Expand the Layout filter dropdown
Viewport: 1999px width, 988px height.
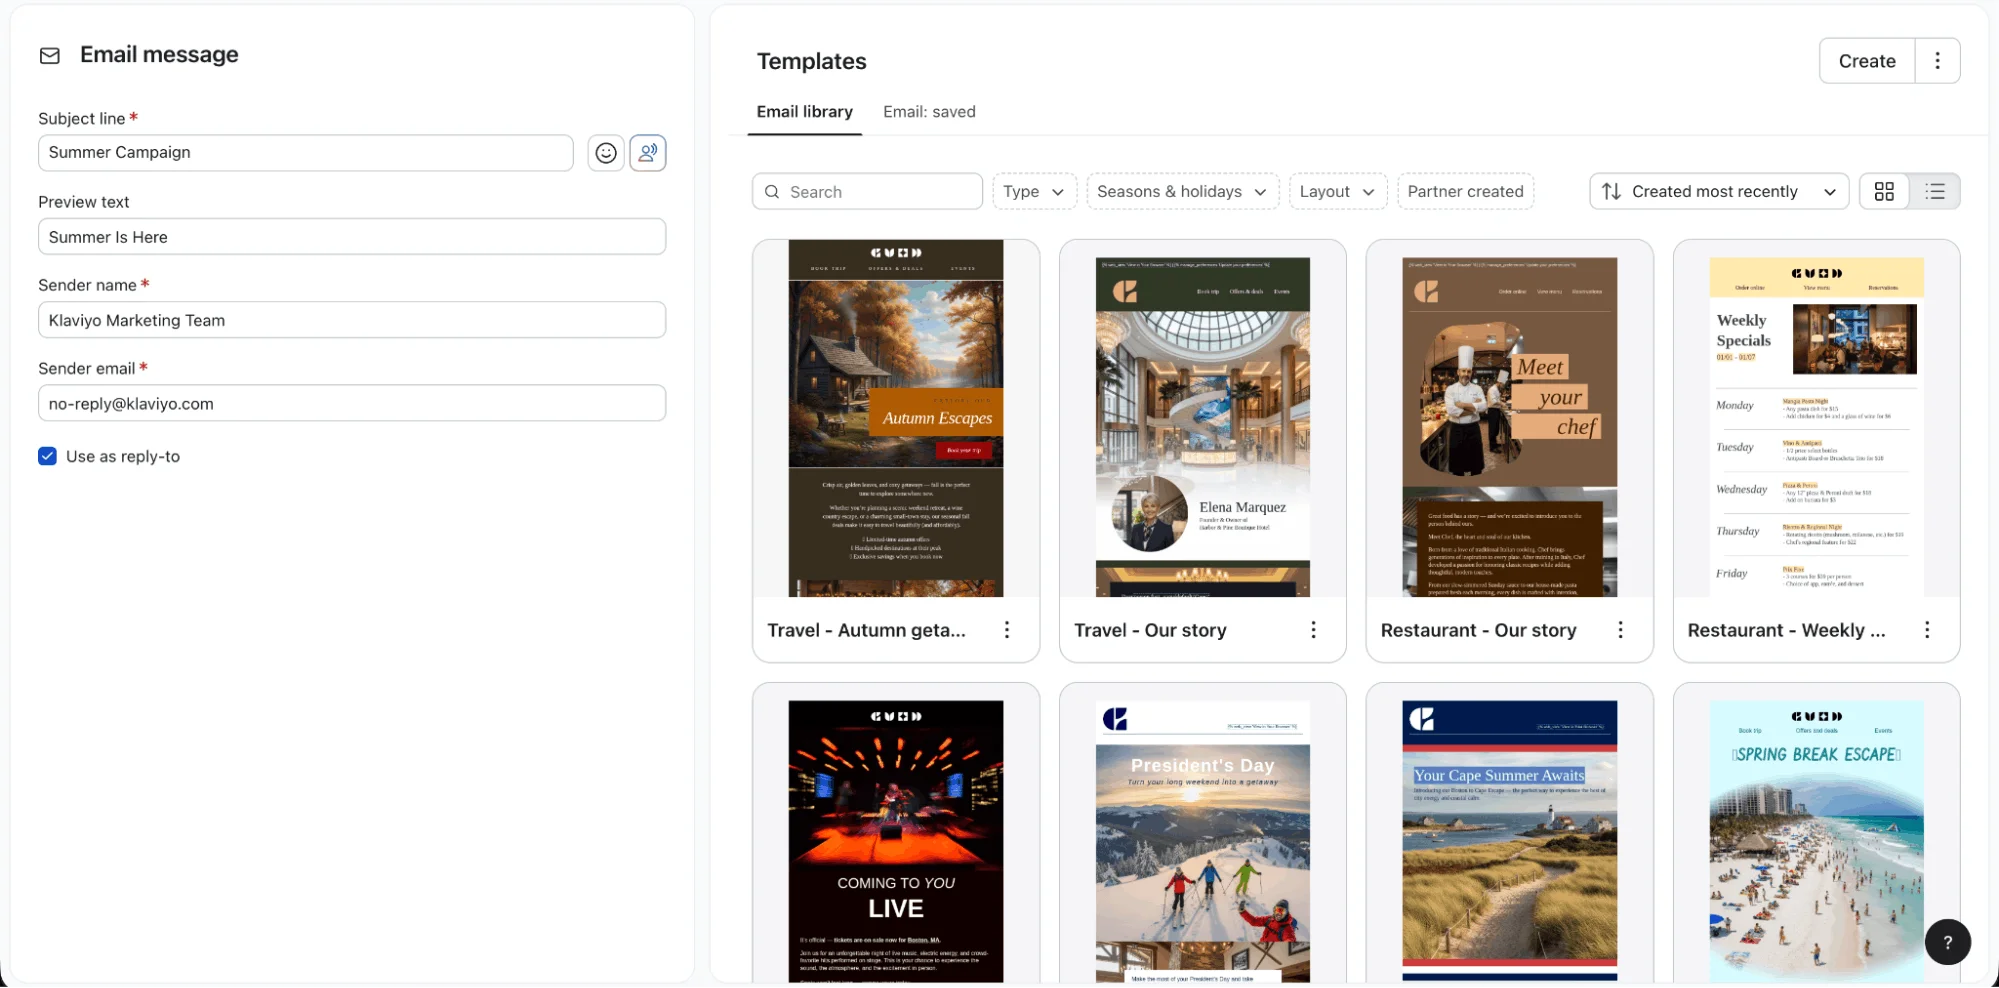(x=1337, y=192)
